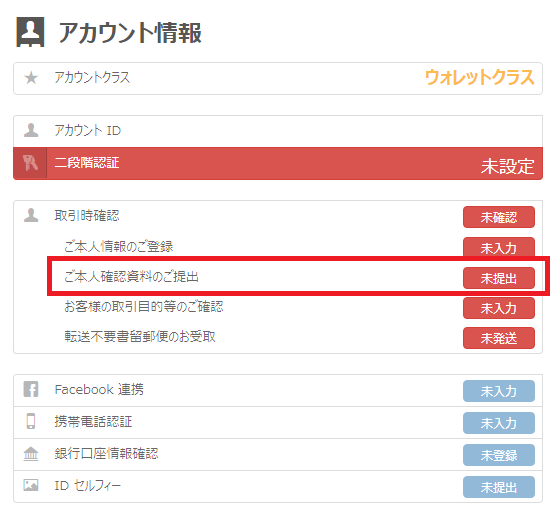The width and height of the screenshot is (556, 510).
Task: Click the person icon beside 取引時確認
Action: [31, 215]
